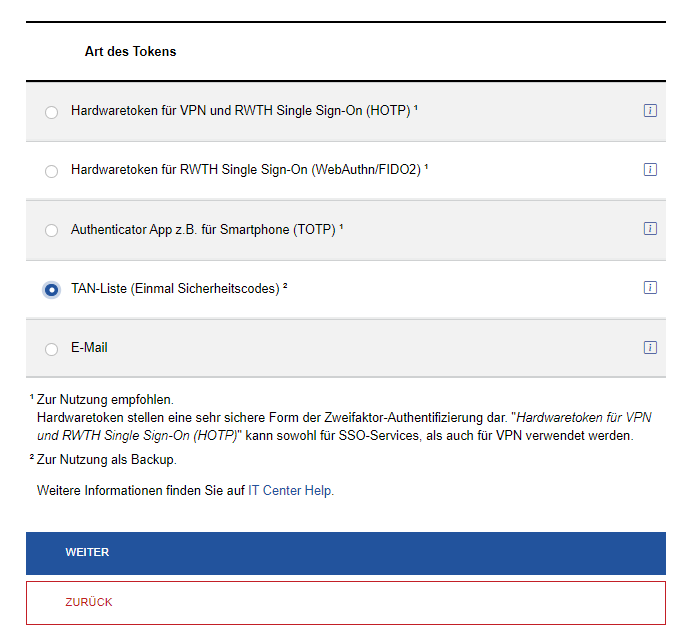The width and height of the screenshot is (682, 634).
Task: Select the HOTP hardware token radio button
Action: (x=52, y=112)
